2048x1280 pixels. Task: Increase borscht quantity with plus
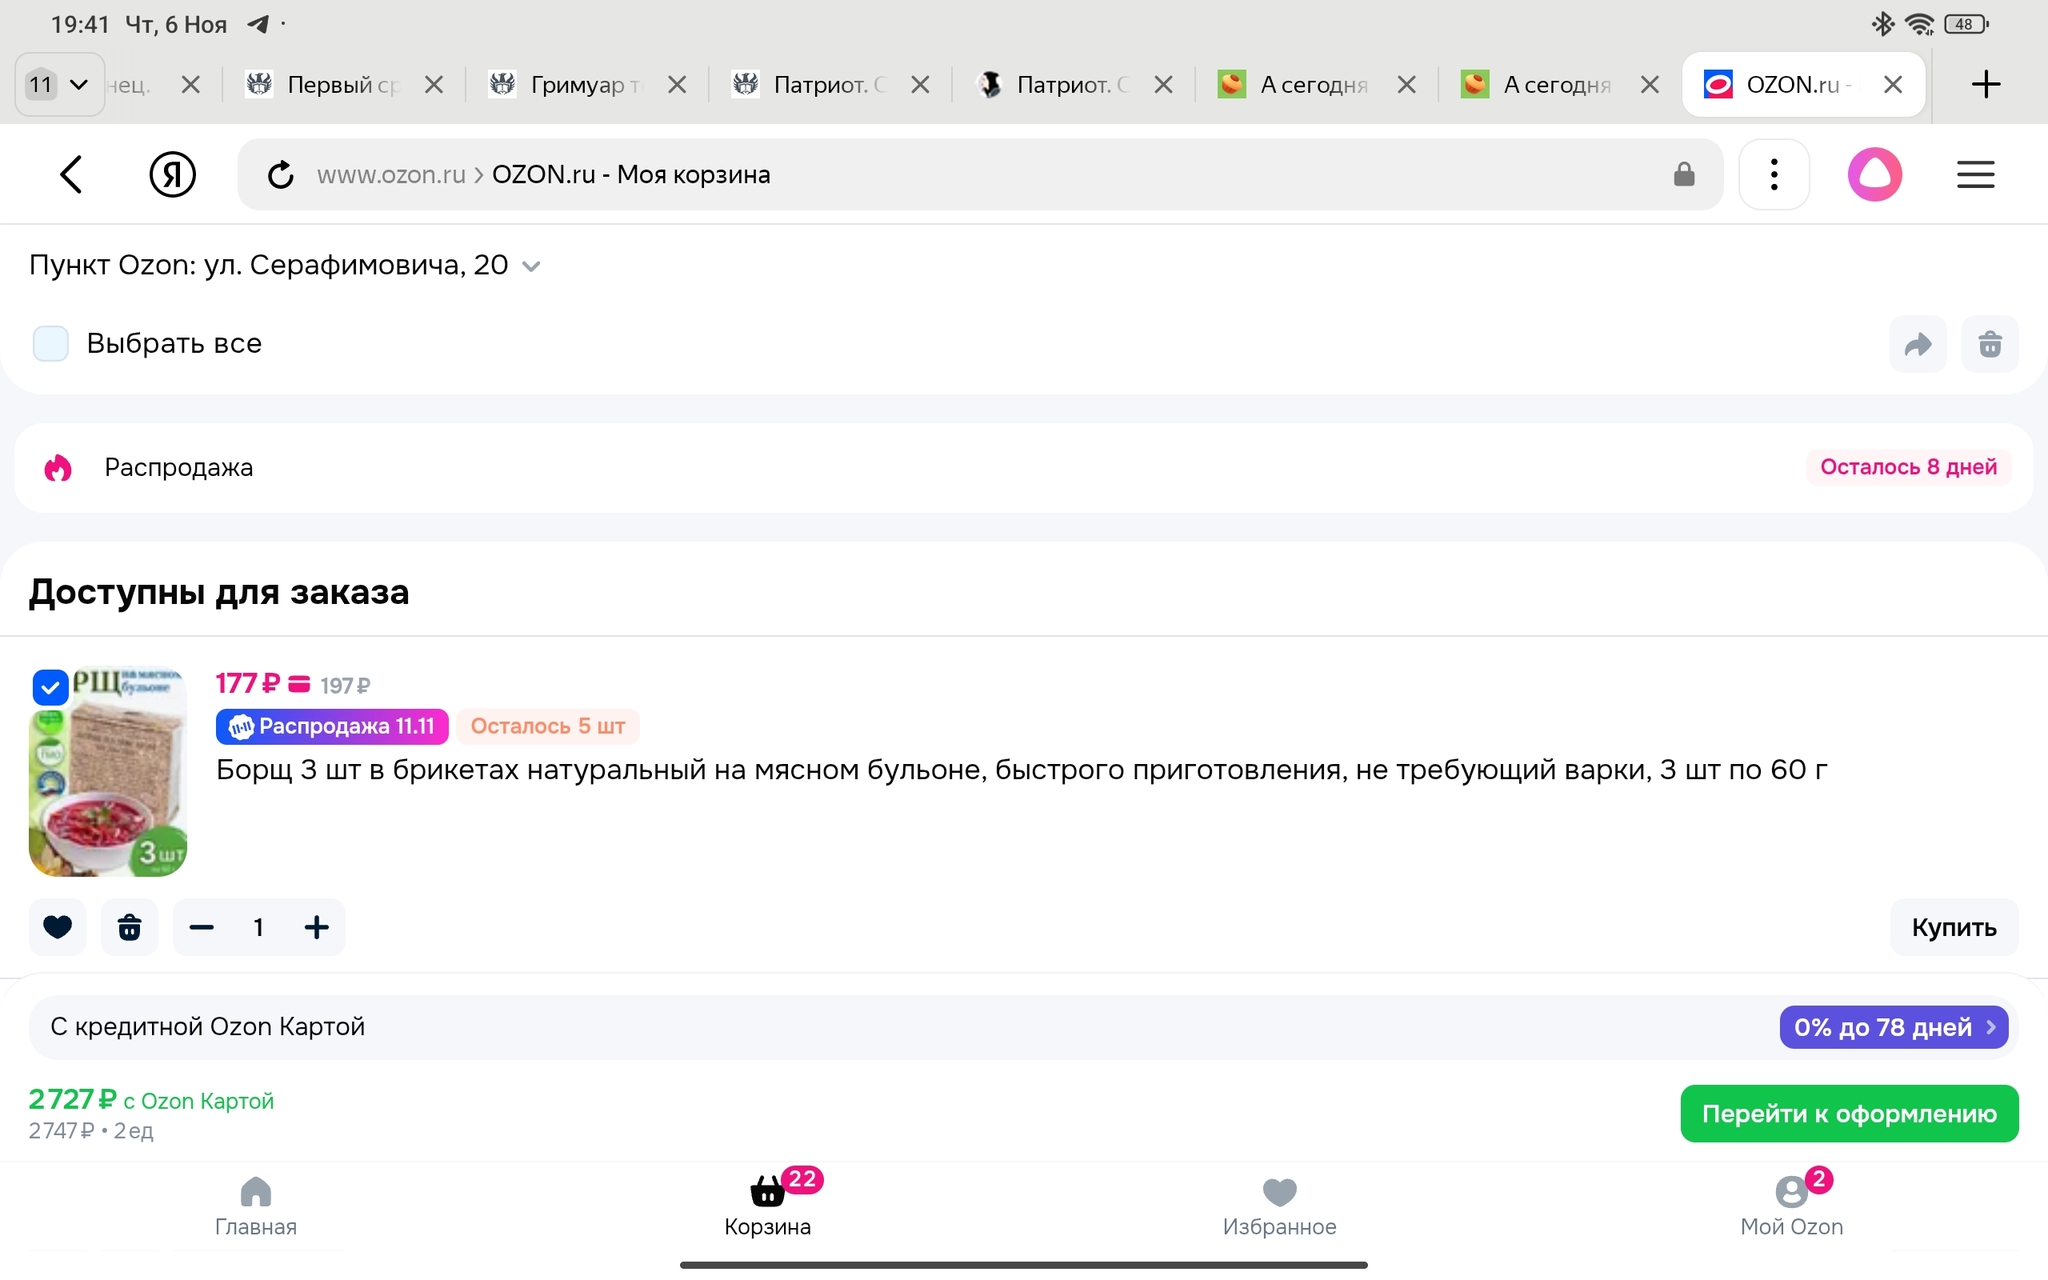(x=316, y=927)
